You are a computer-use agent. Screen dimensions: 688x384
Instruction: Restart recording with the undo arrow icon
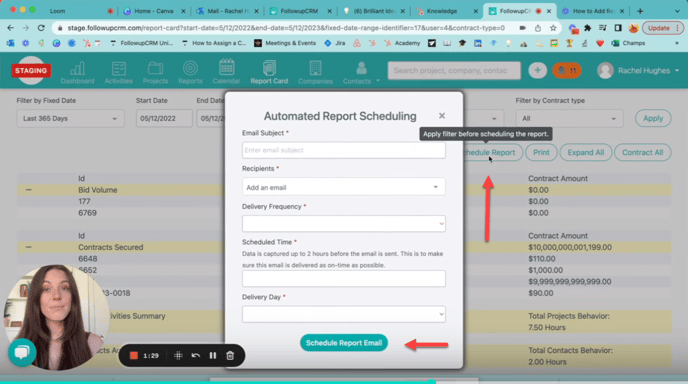click(x=196, y=355)
